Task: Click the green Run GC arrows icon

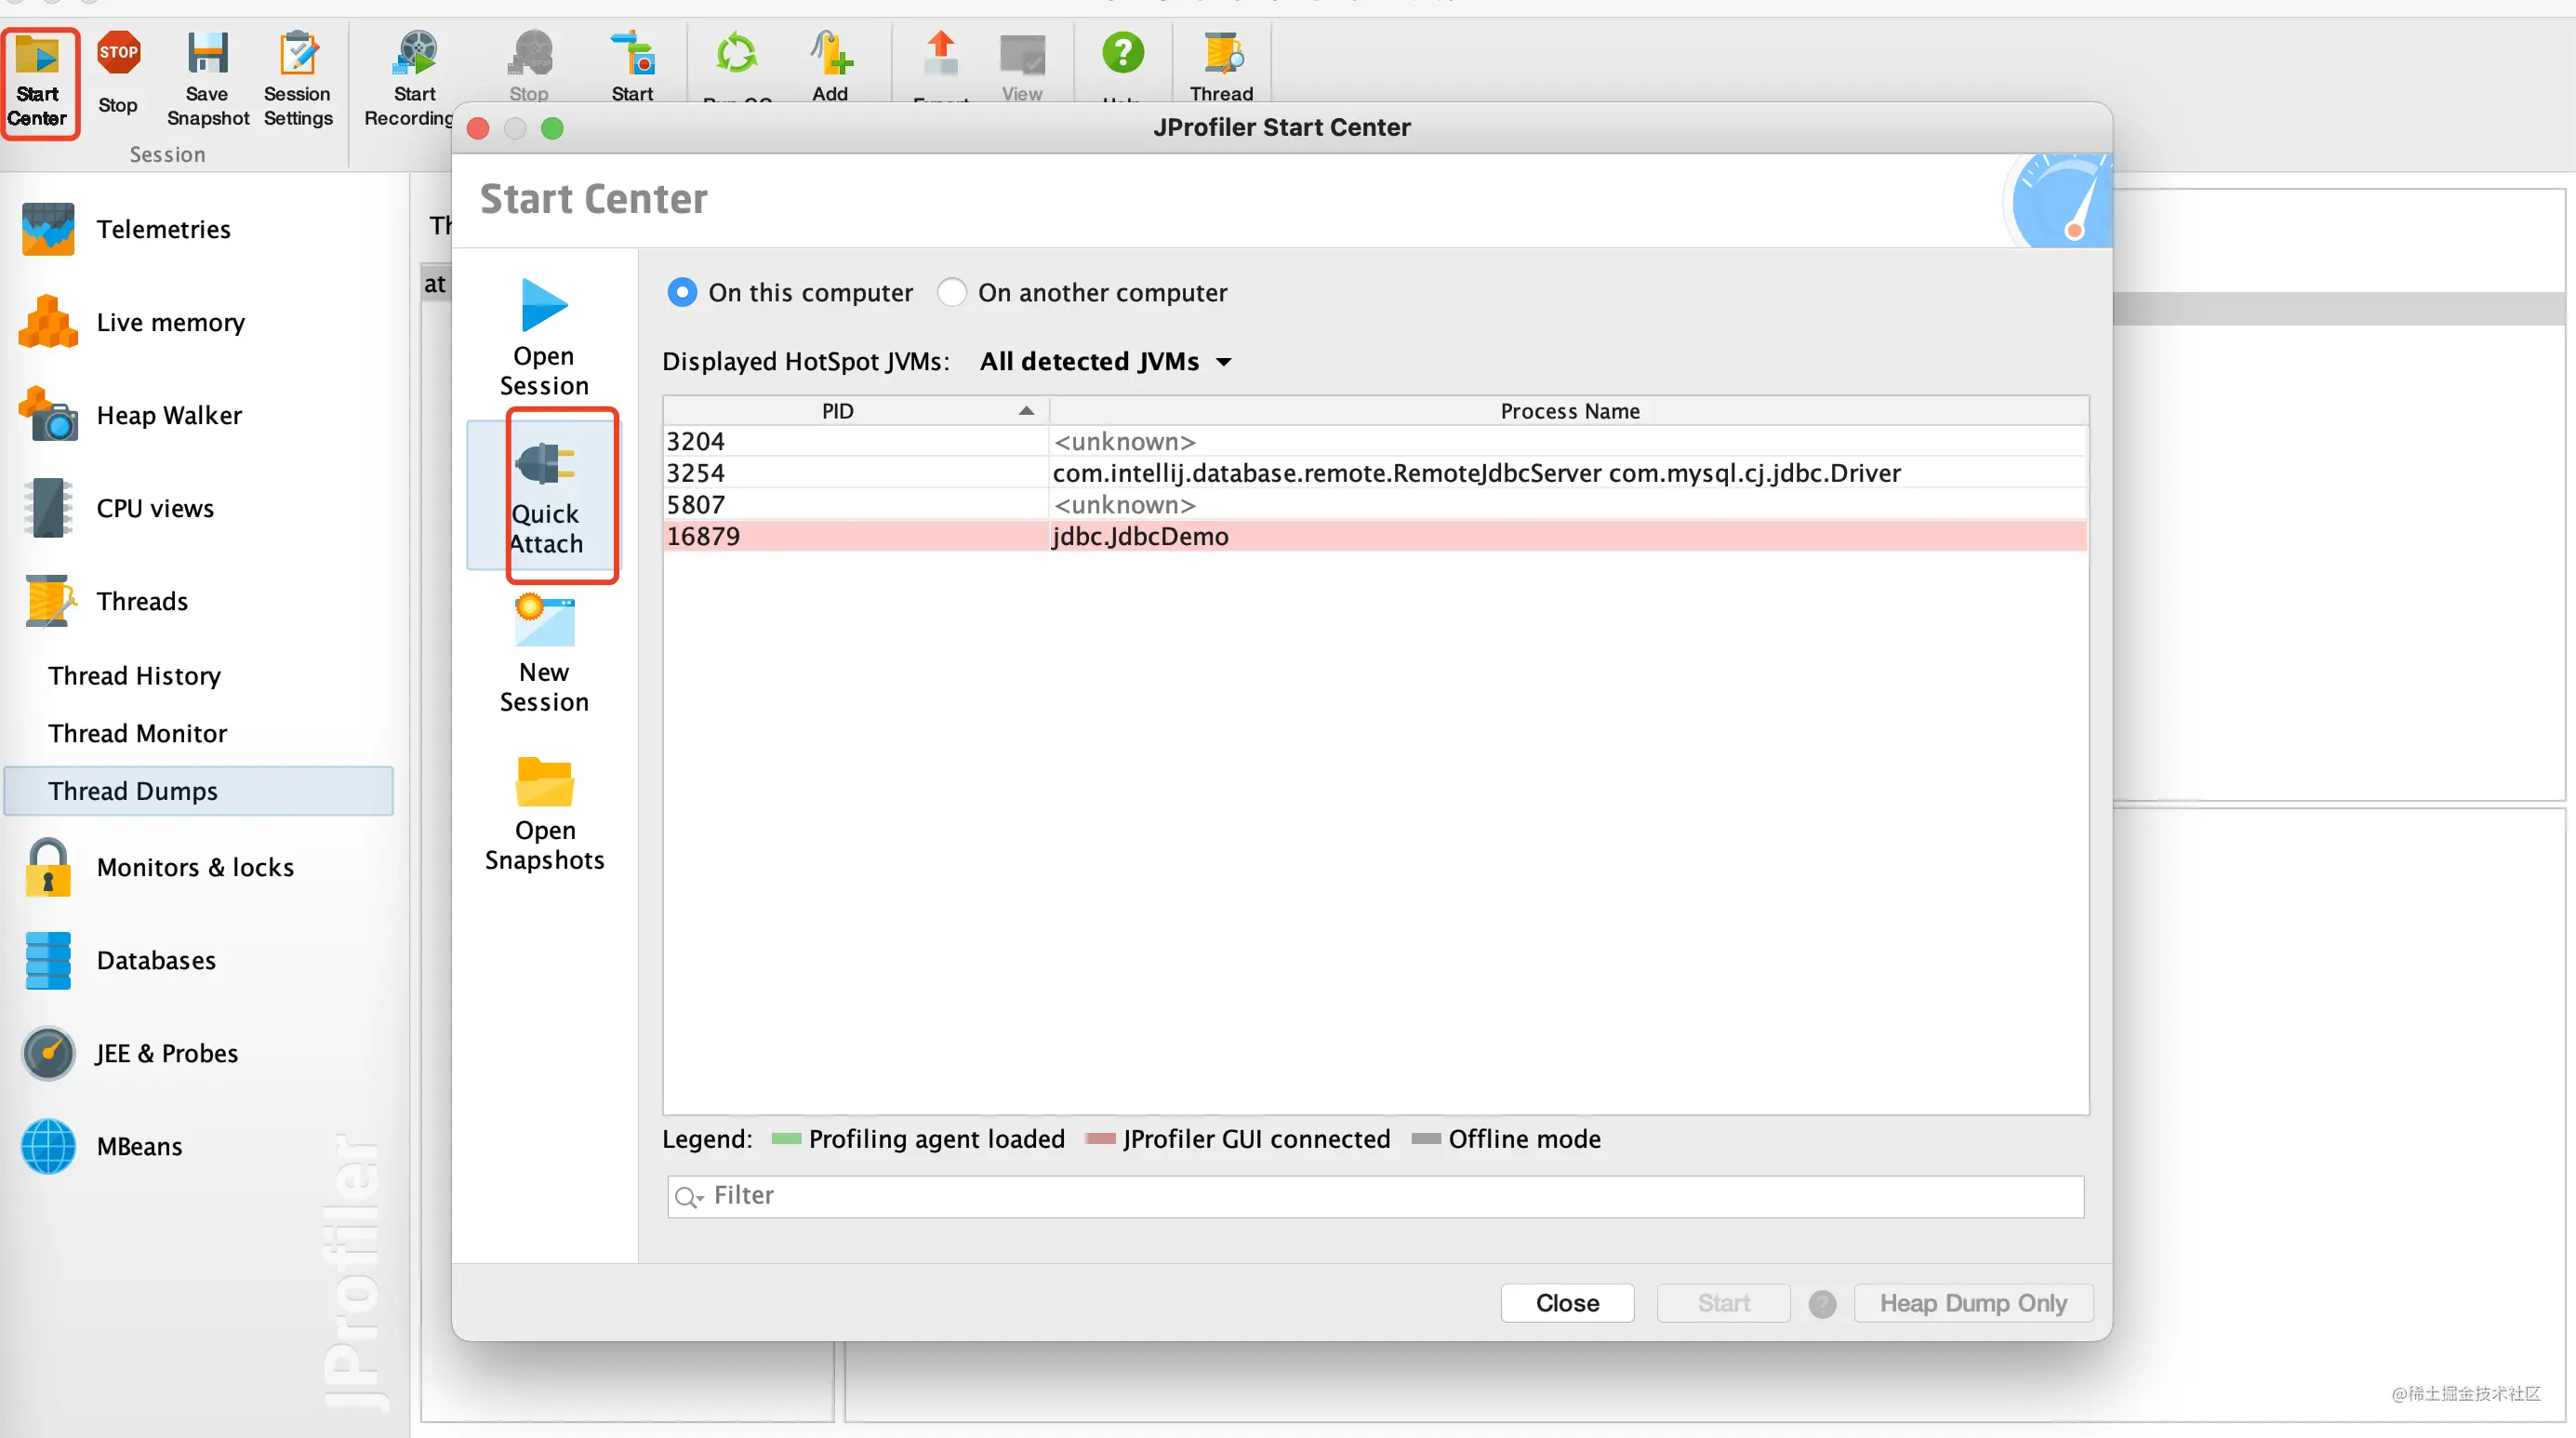Action: click(737, 54)
